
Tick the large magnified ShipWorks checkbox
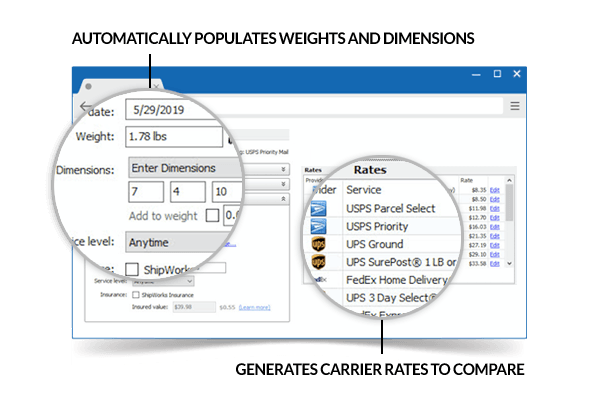click(x=132, y=269)
